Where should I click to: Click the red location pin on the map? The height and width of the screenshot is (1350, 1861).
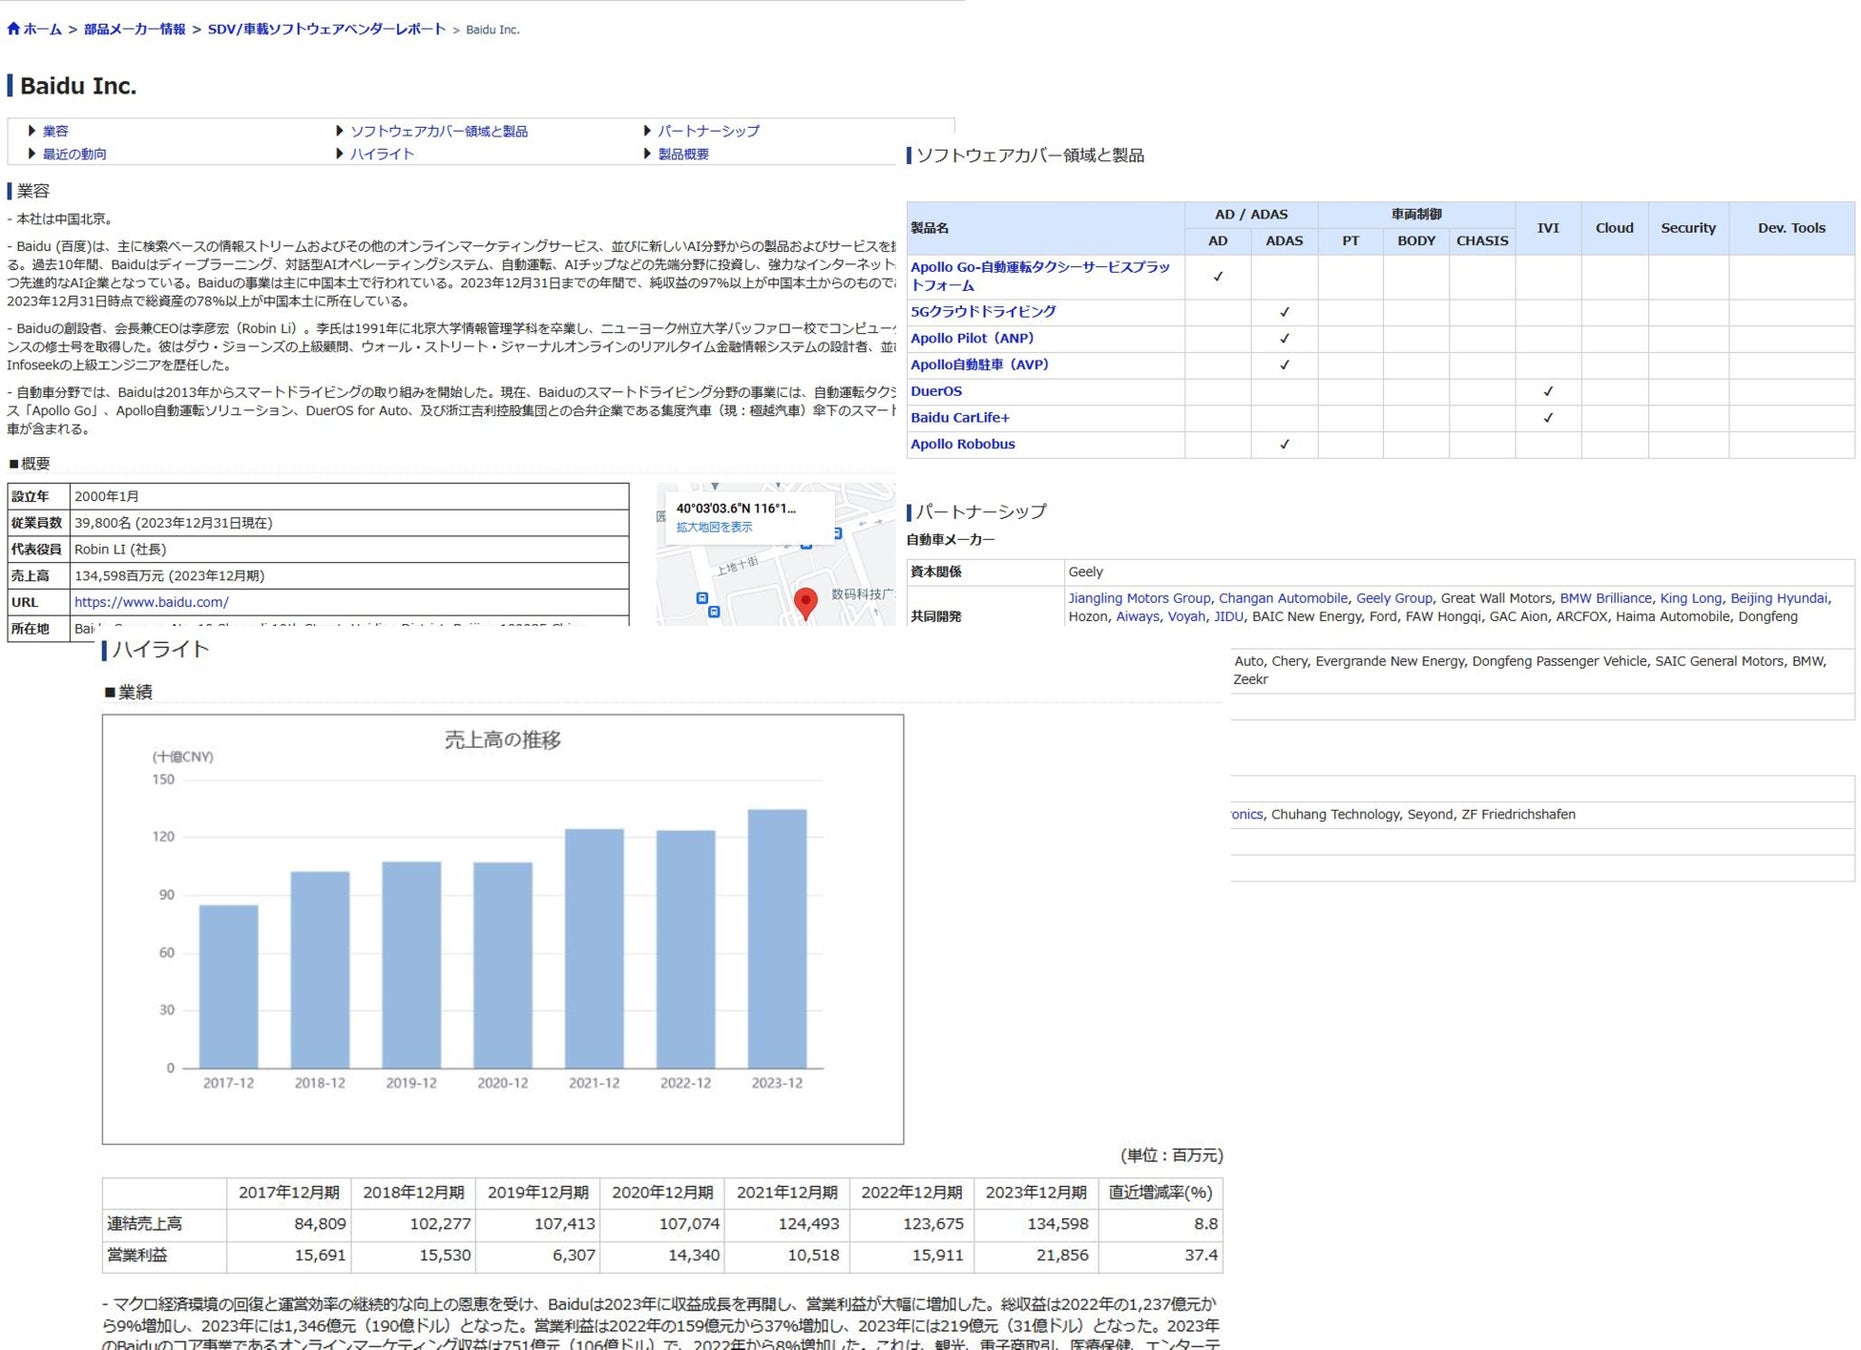pyautogui.click(x=805, y=601)
